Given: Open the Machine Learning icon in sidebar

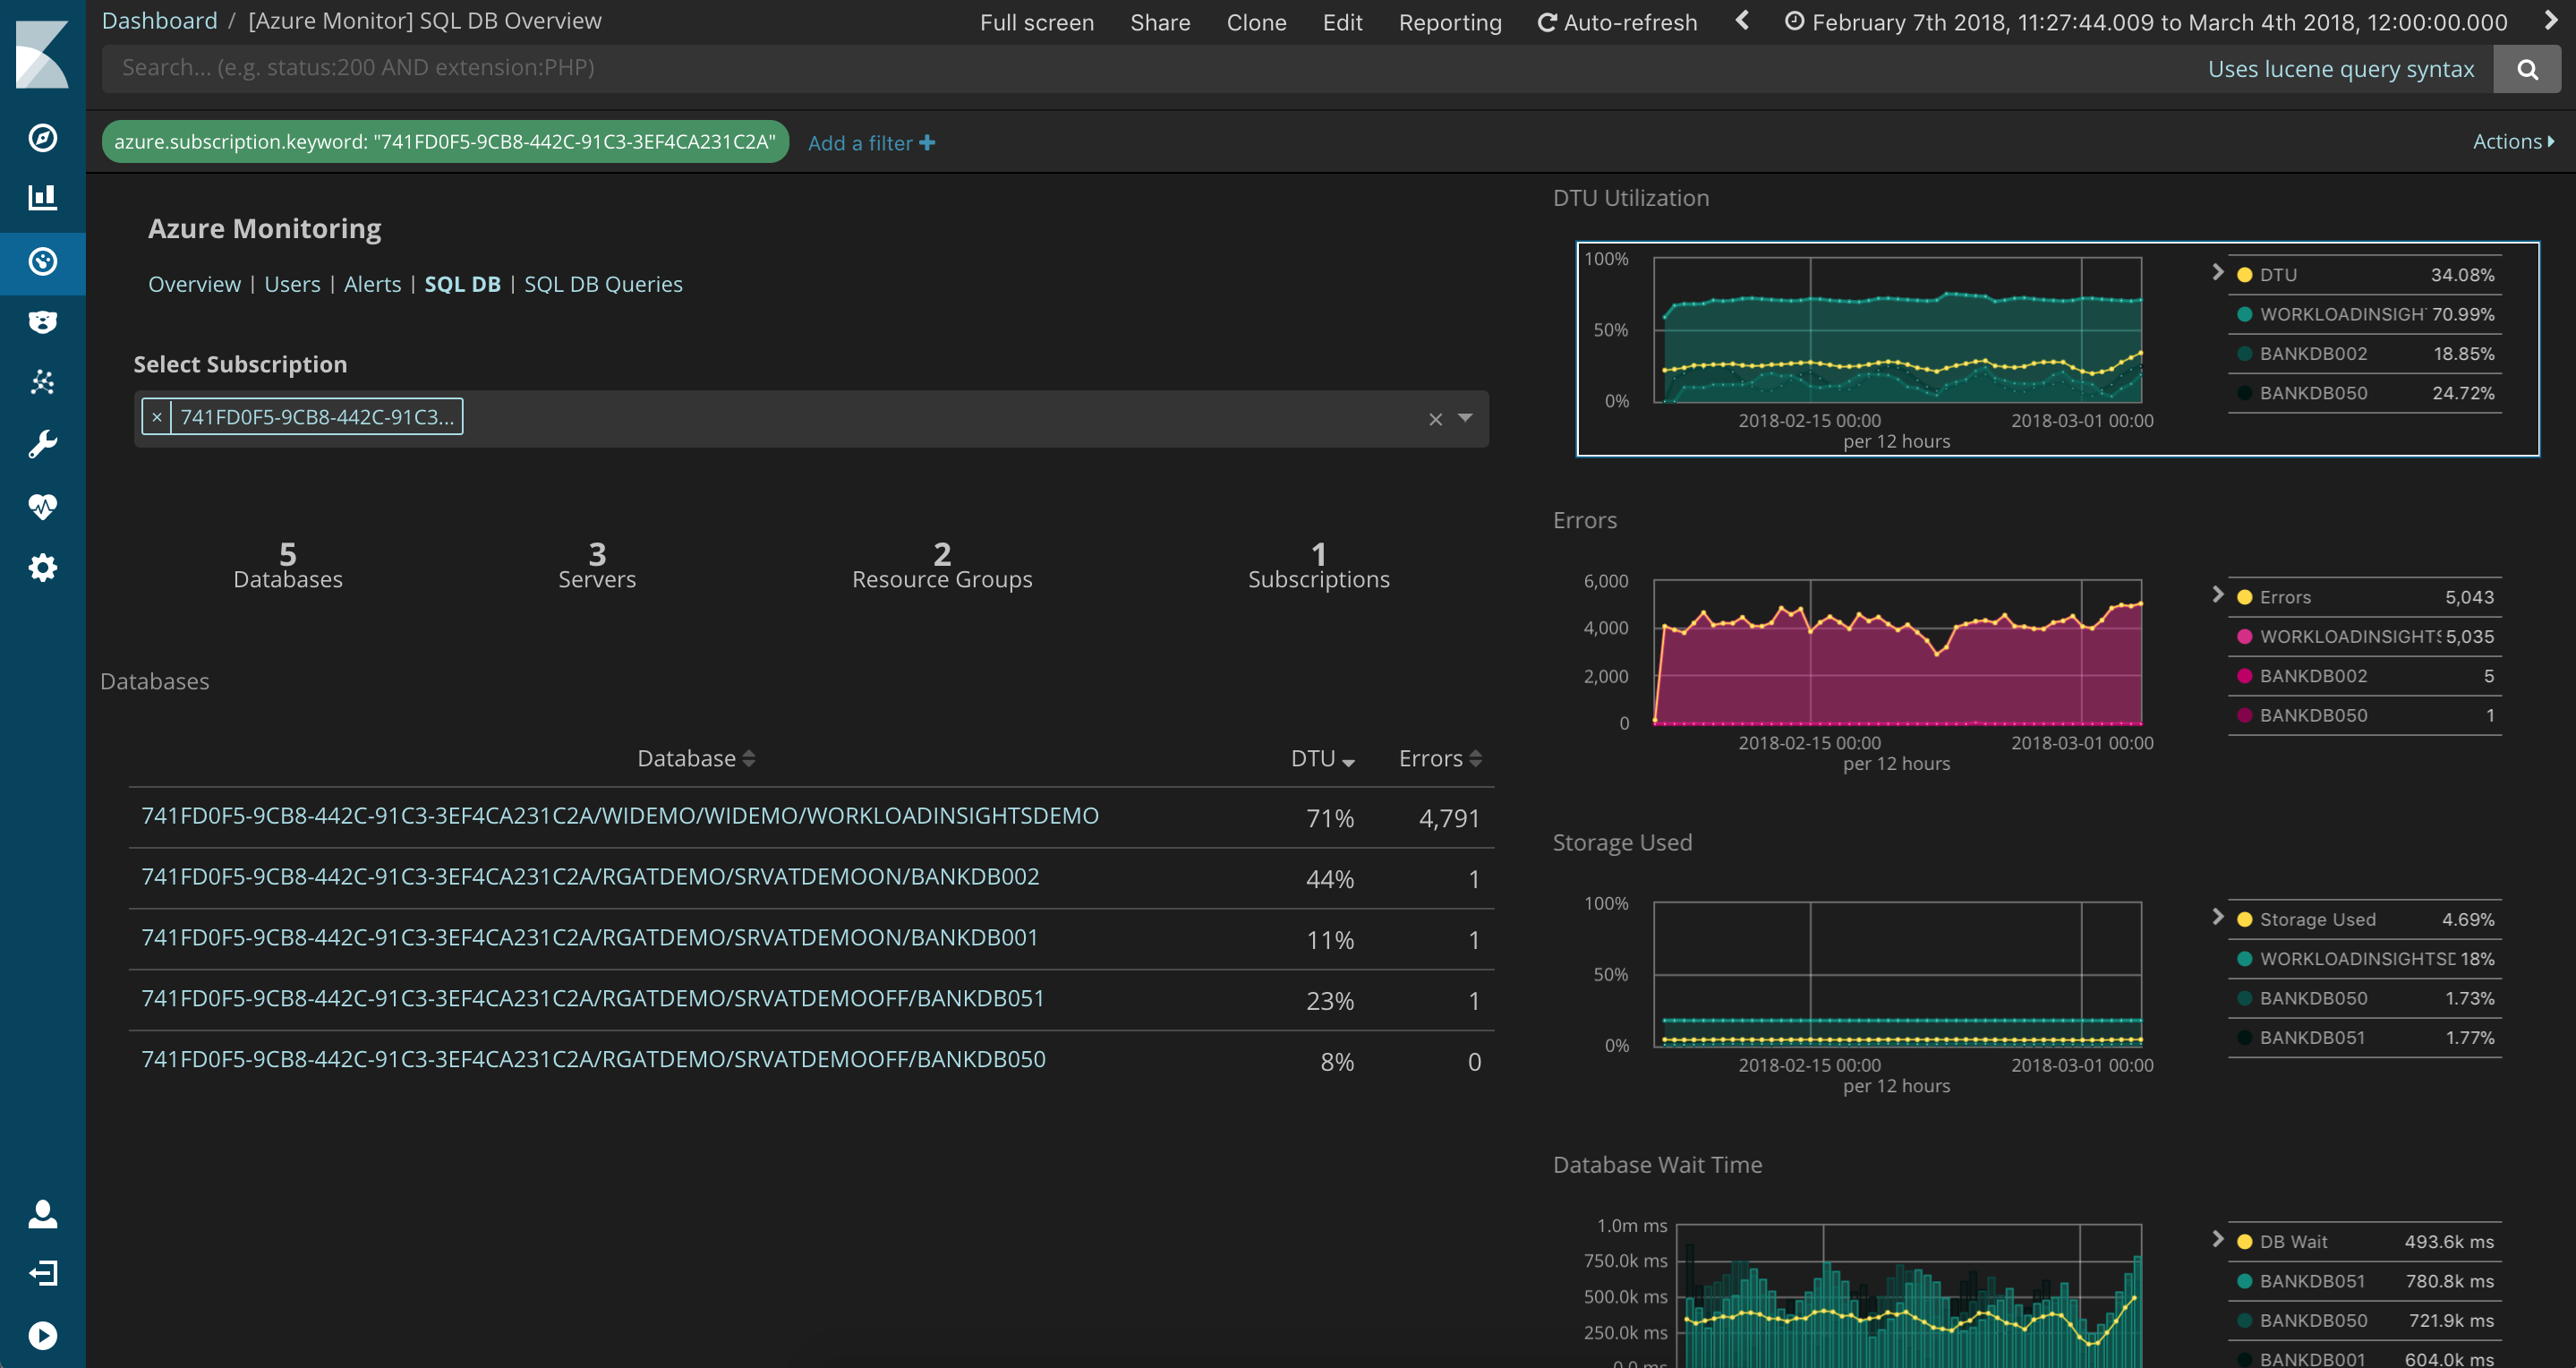Looking at the screenshot, I should point(42,382).
